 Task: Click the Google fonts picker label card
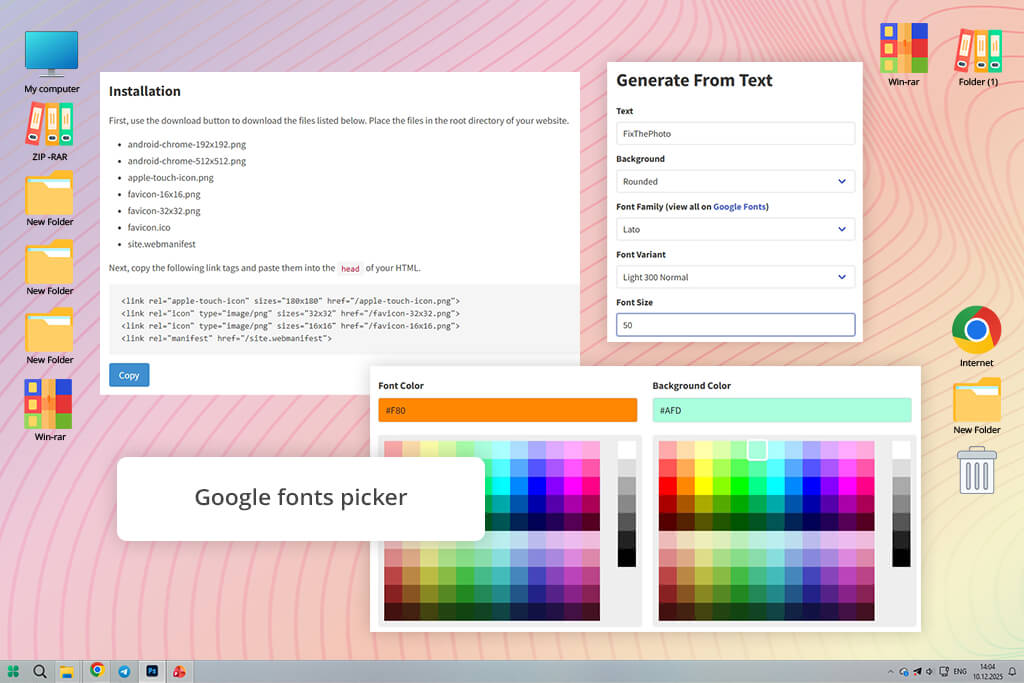300,498
